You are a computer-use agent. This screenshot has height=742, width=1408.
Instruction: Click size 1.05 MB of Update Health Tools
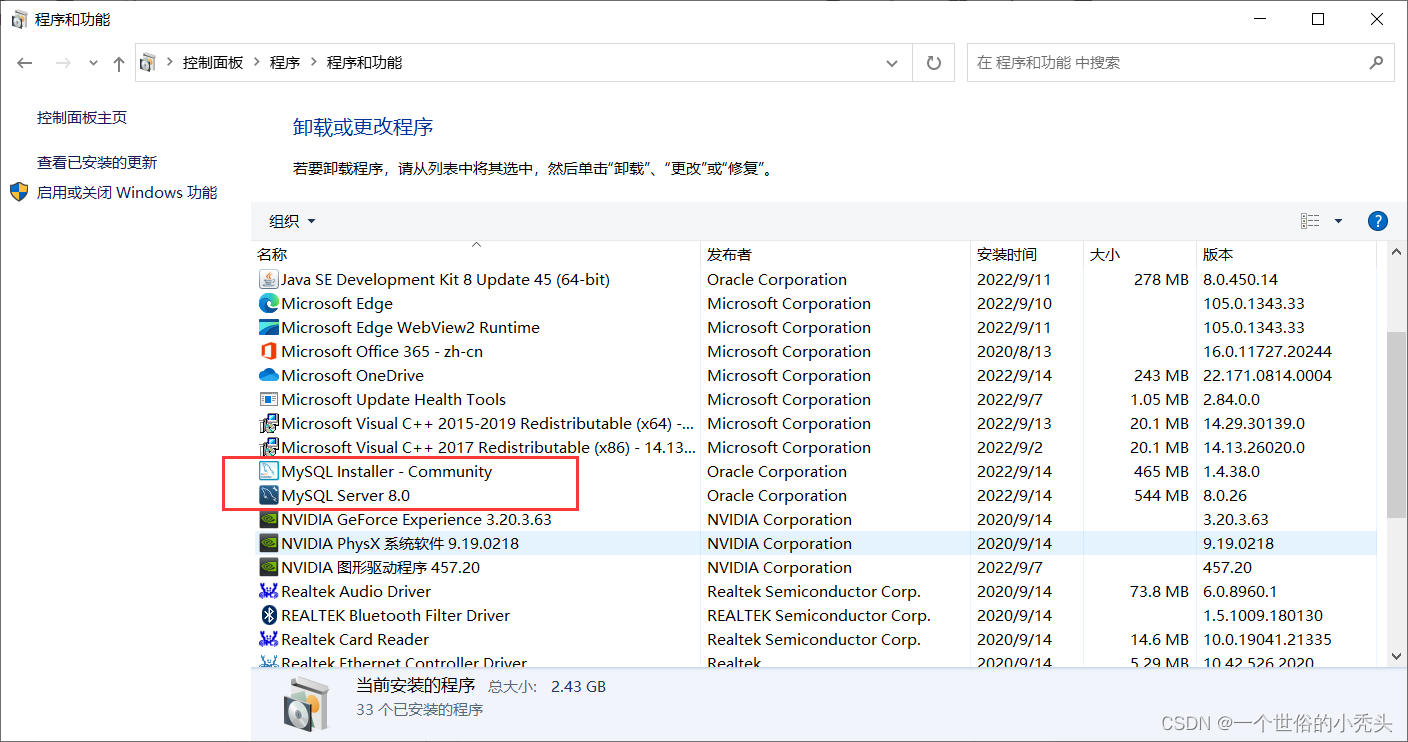pos(1159,399)
